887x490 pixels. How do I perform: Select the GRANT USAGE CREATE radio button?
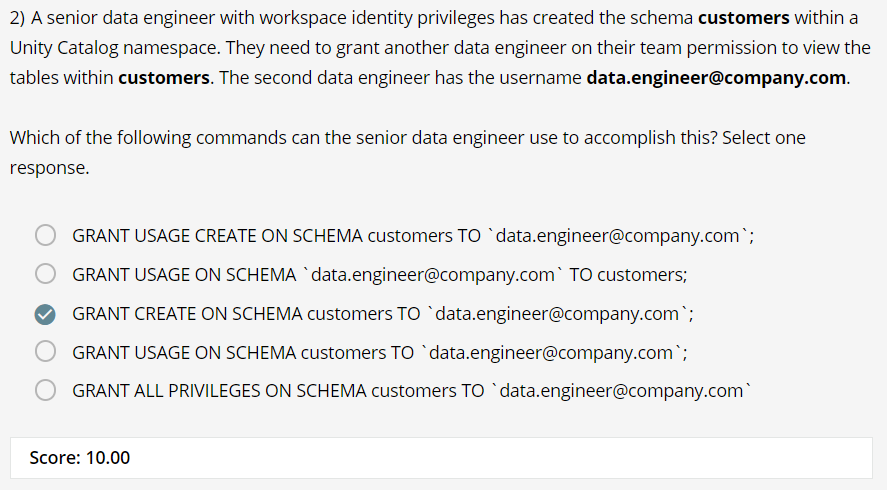click(x=46, y=236)
